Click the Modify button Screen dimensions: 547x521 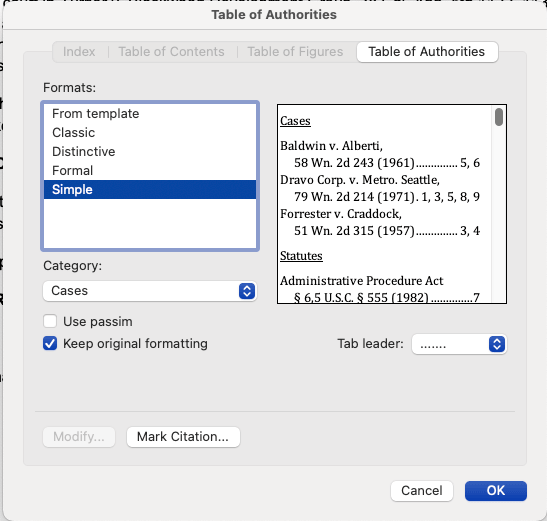(79, 437)
